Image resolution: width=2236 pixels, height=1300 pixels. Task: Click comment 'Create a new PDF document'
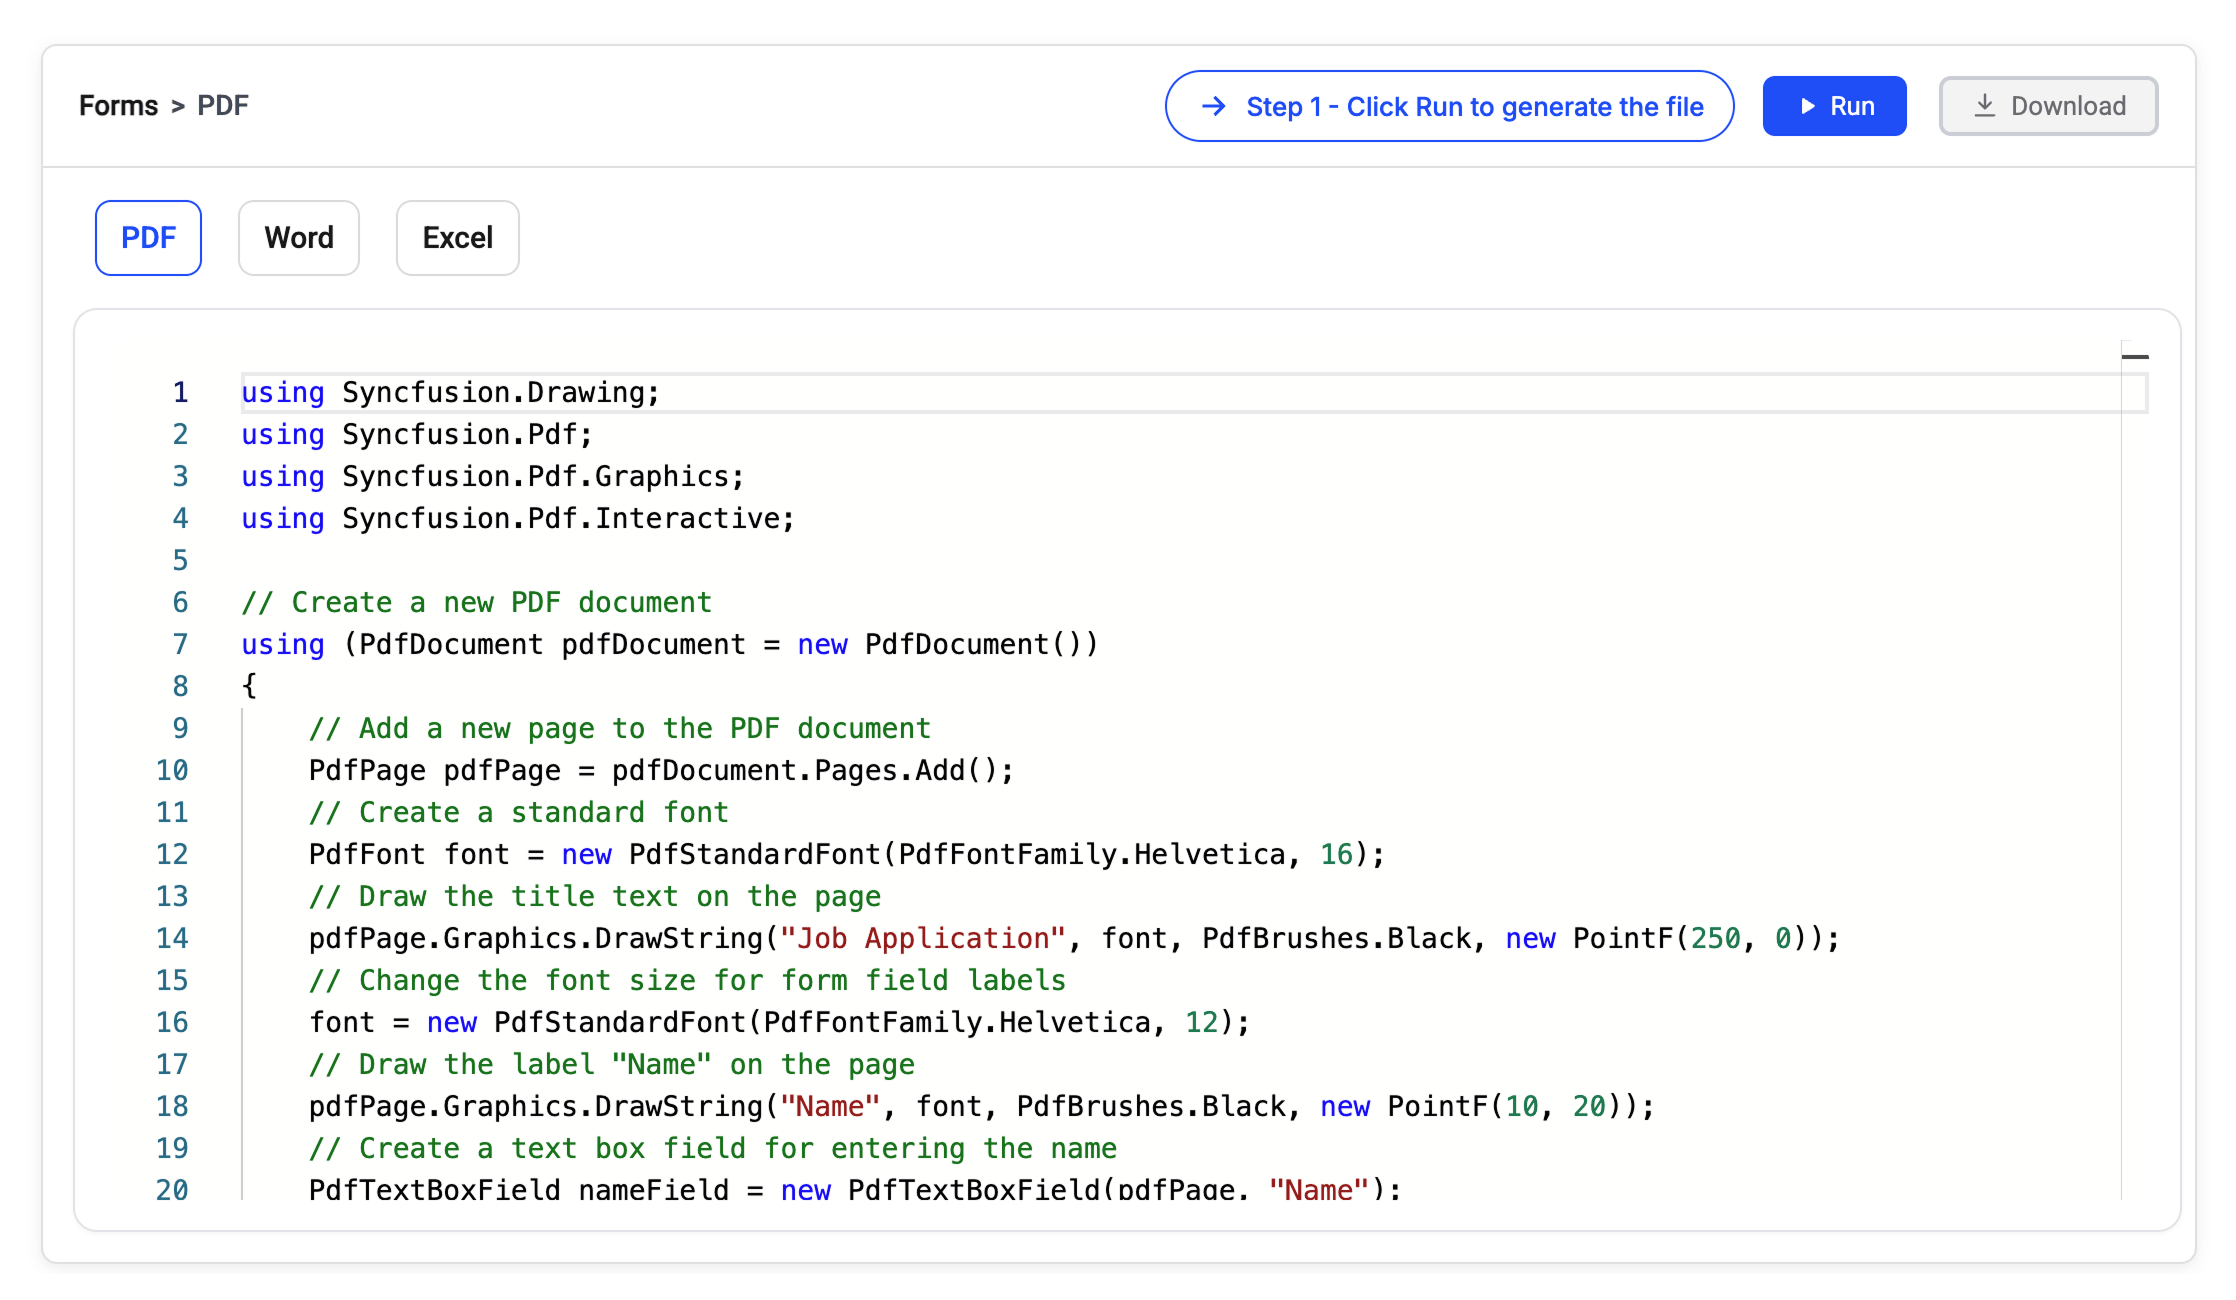(476, 602)
